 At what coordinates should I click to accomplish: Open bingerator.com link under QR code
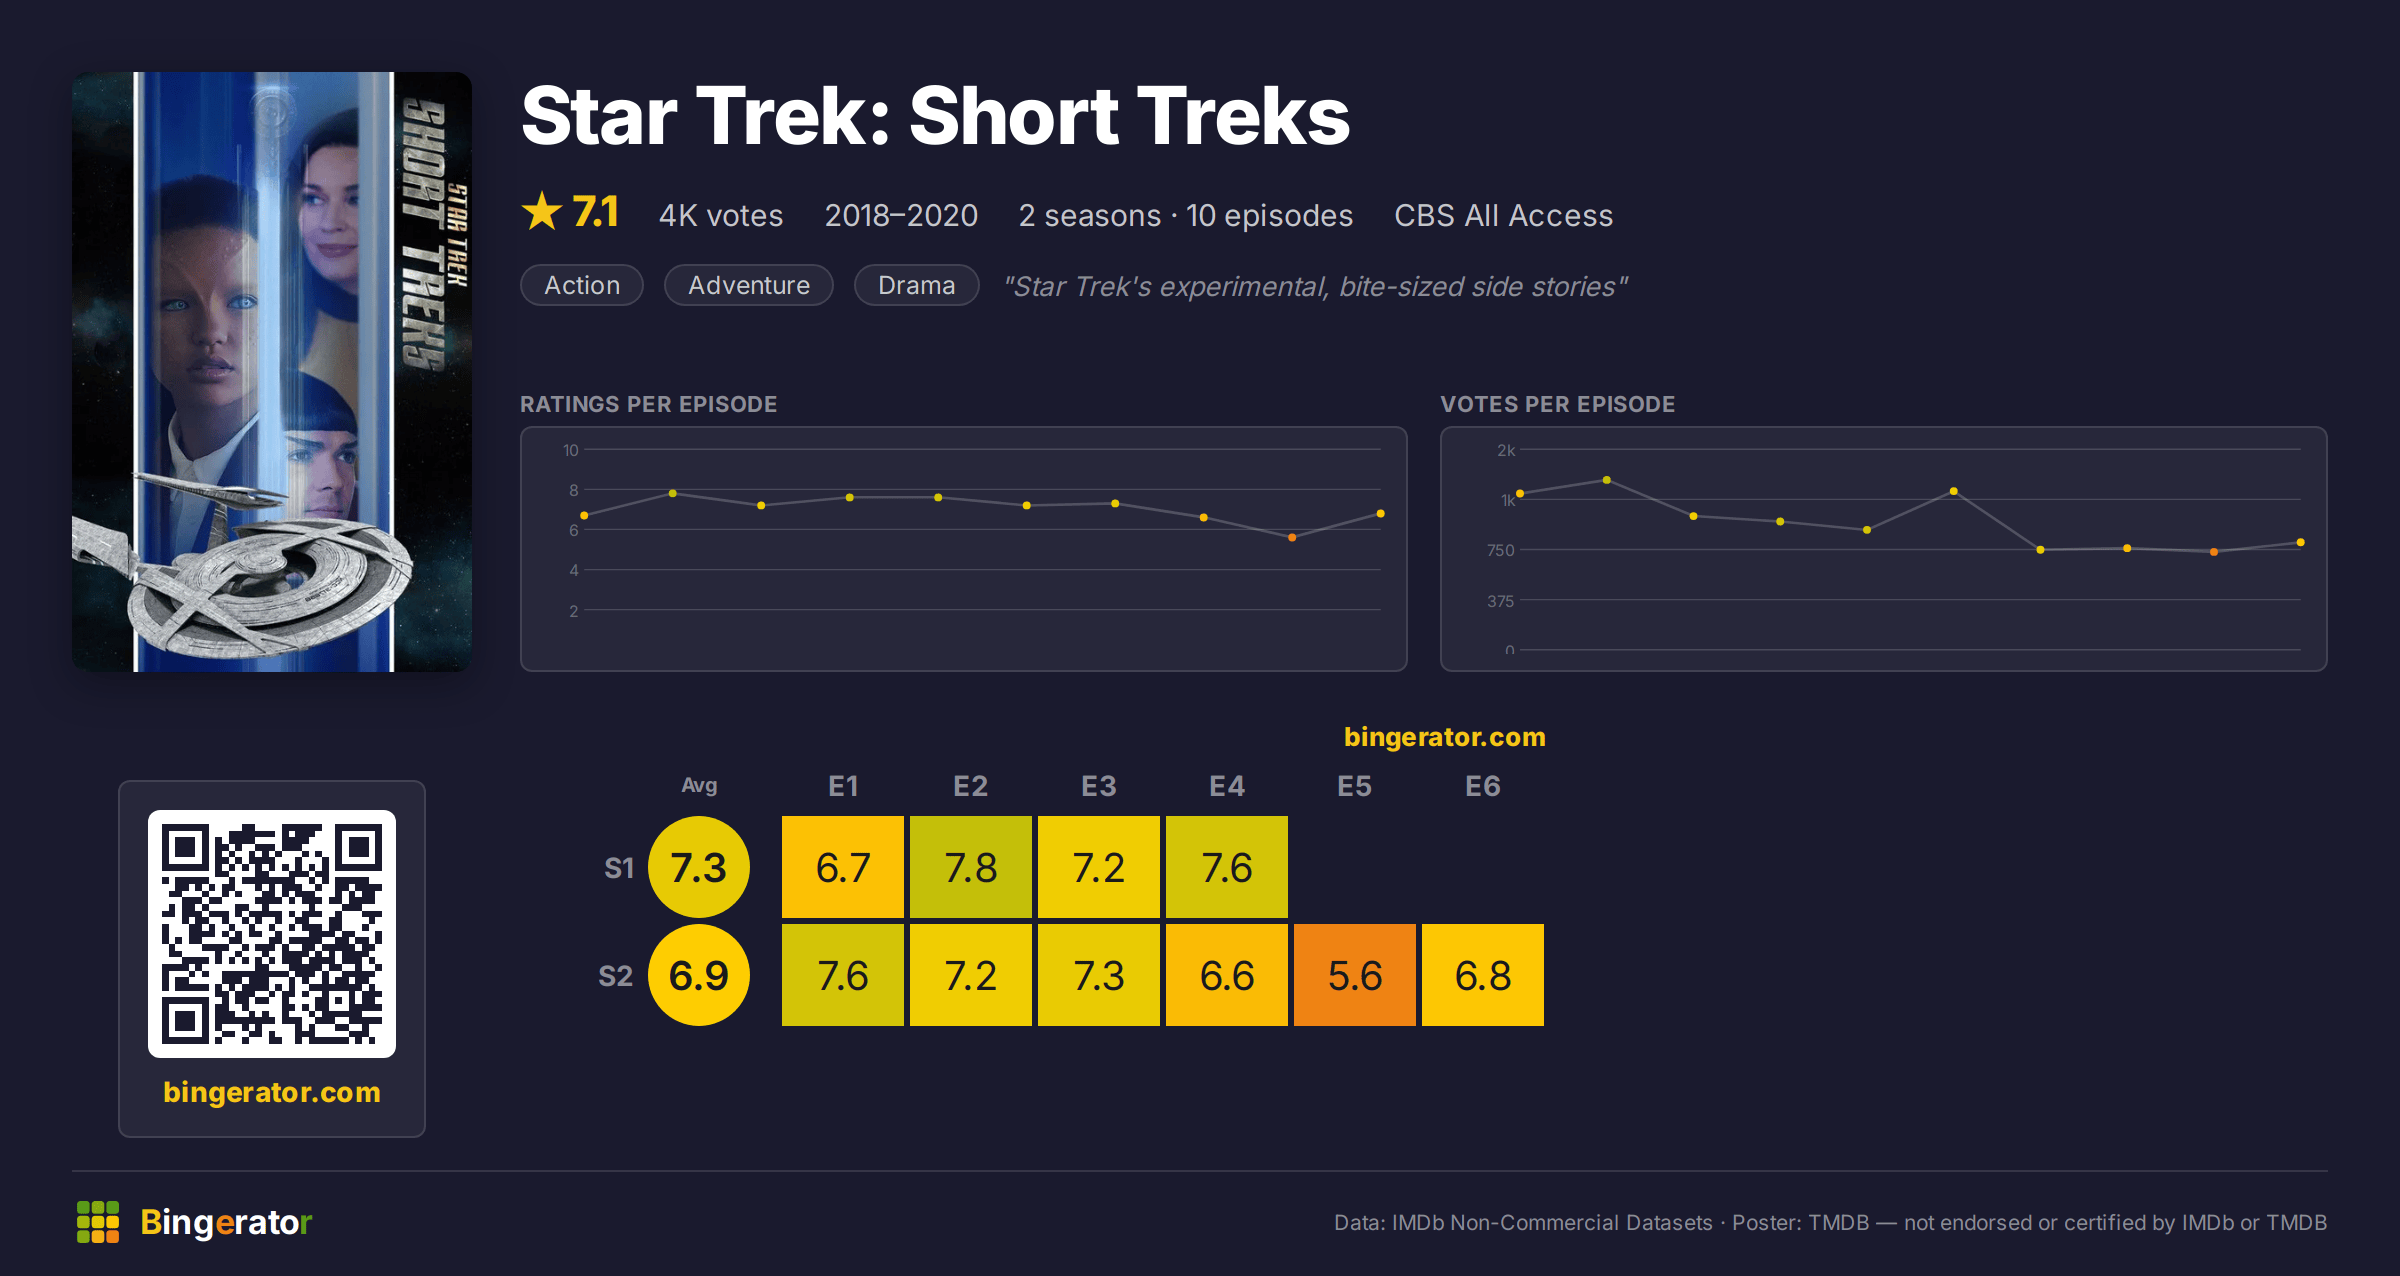pyautogui.click(x=272, y=1092)
